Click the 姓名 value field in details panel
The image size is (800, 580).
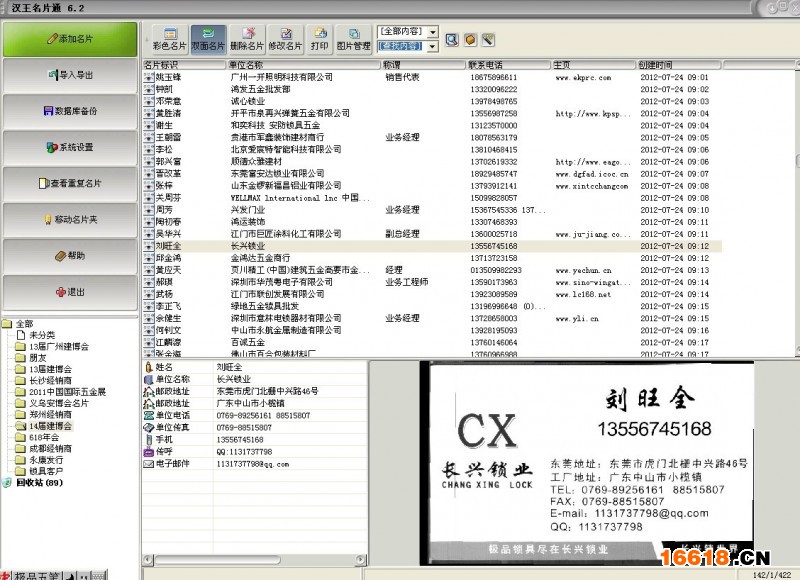tap(290, 367)
